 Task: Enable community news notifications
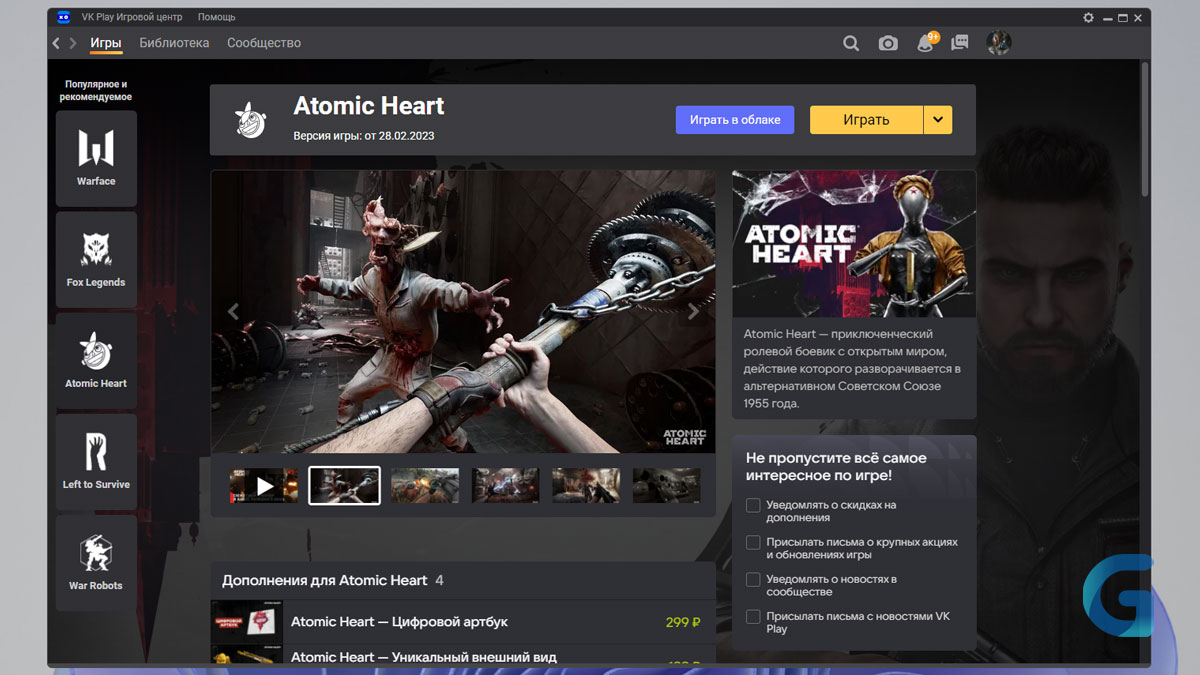753,579
